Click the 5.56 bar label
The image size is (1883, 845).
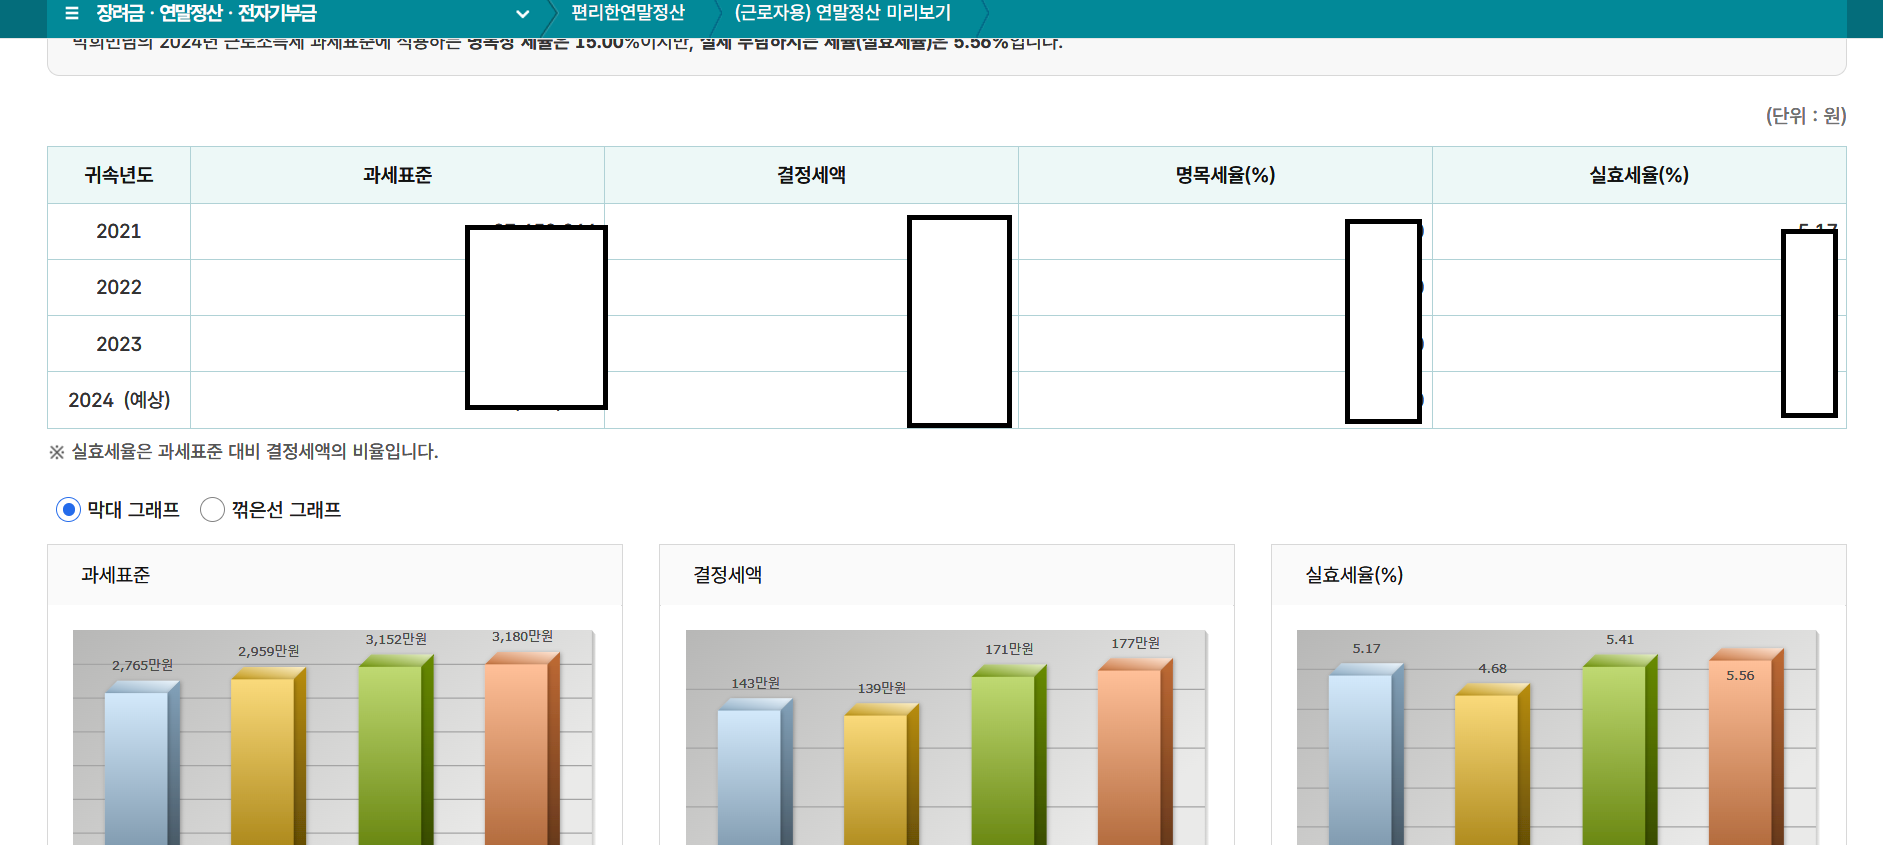coord(1740,676)
